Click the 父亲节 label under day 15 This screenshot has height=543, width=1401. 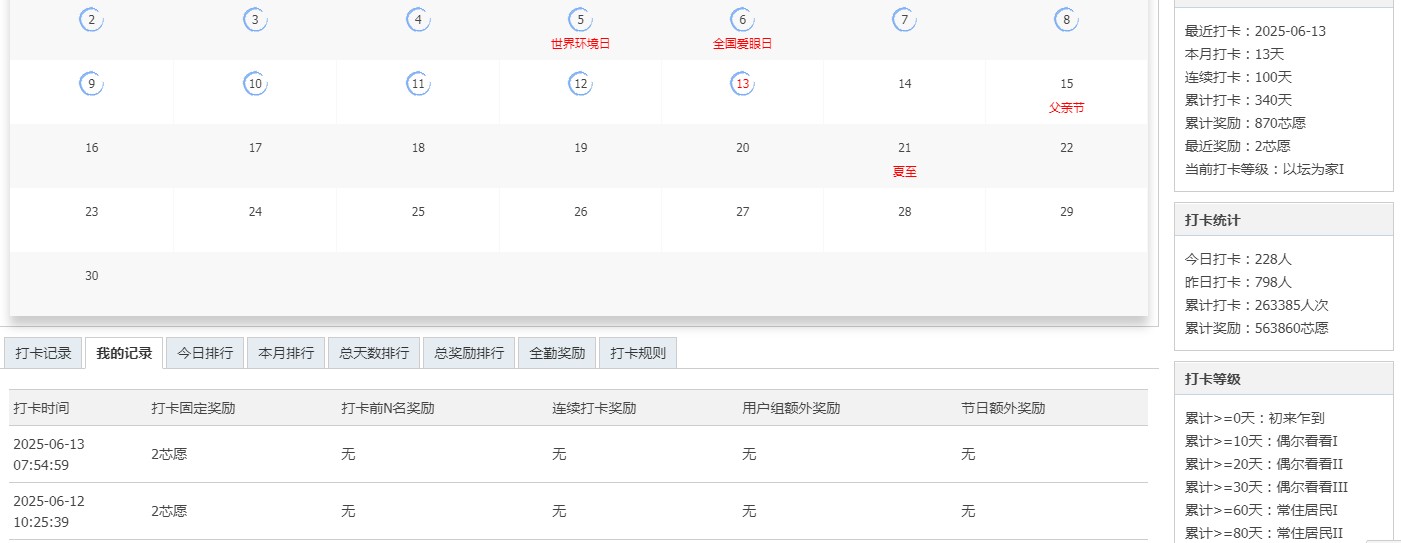(1066, 108)
